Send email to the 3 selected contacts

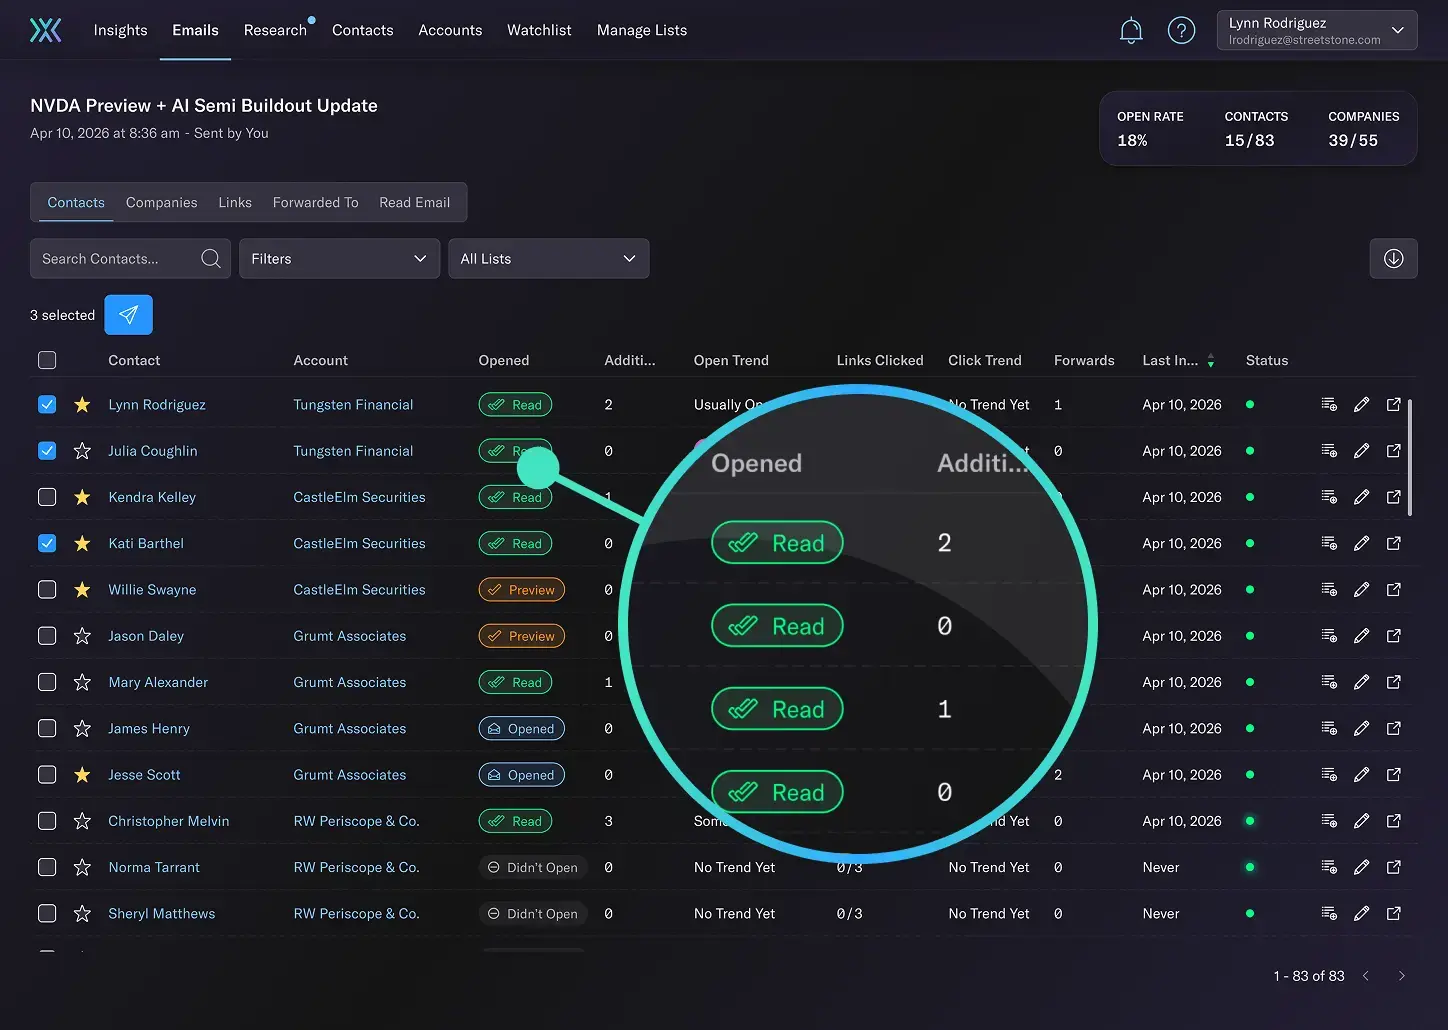pyautogui.click(x=129, y=315)
